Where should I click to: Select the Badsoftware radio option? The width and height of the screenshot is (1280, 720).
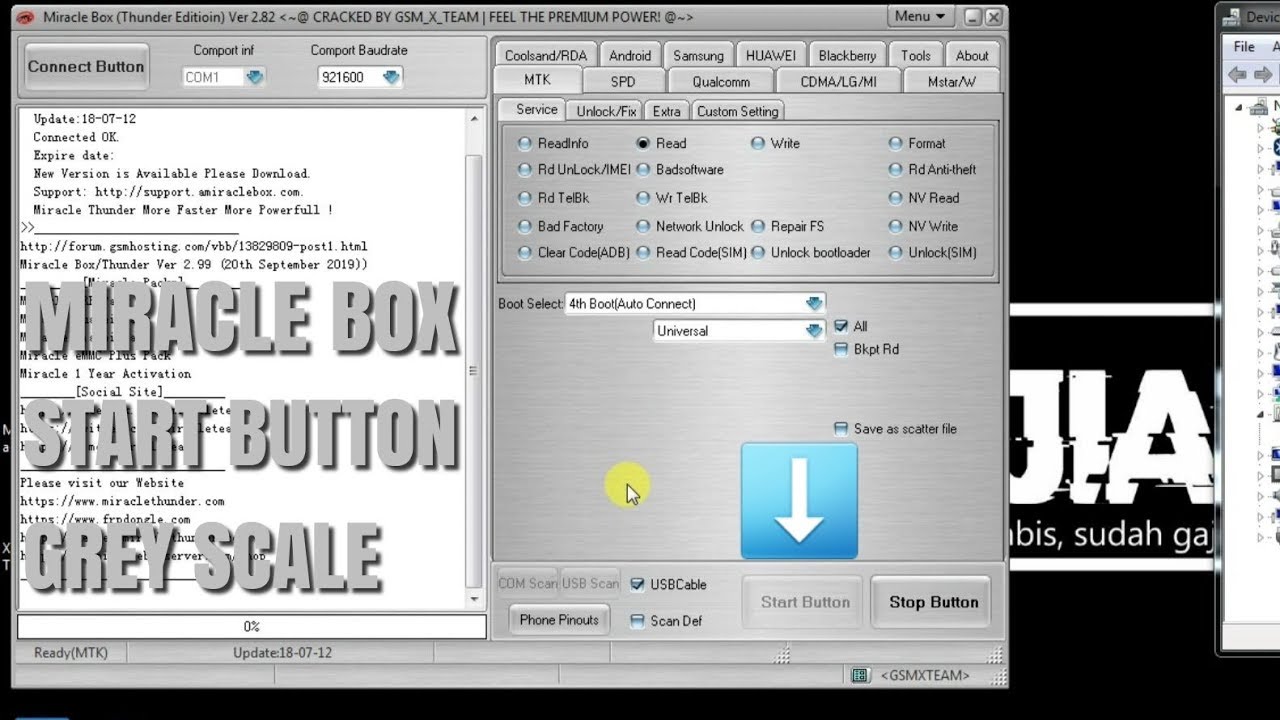point(643,170)
